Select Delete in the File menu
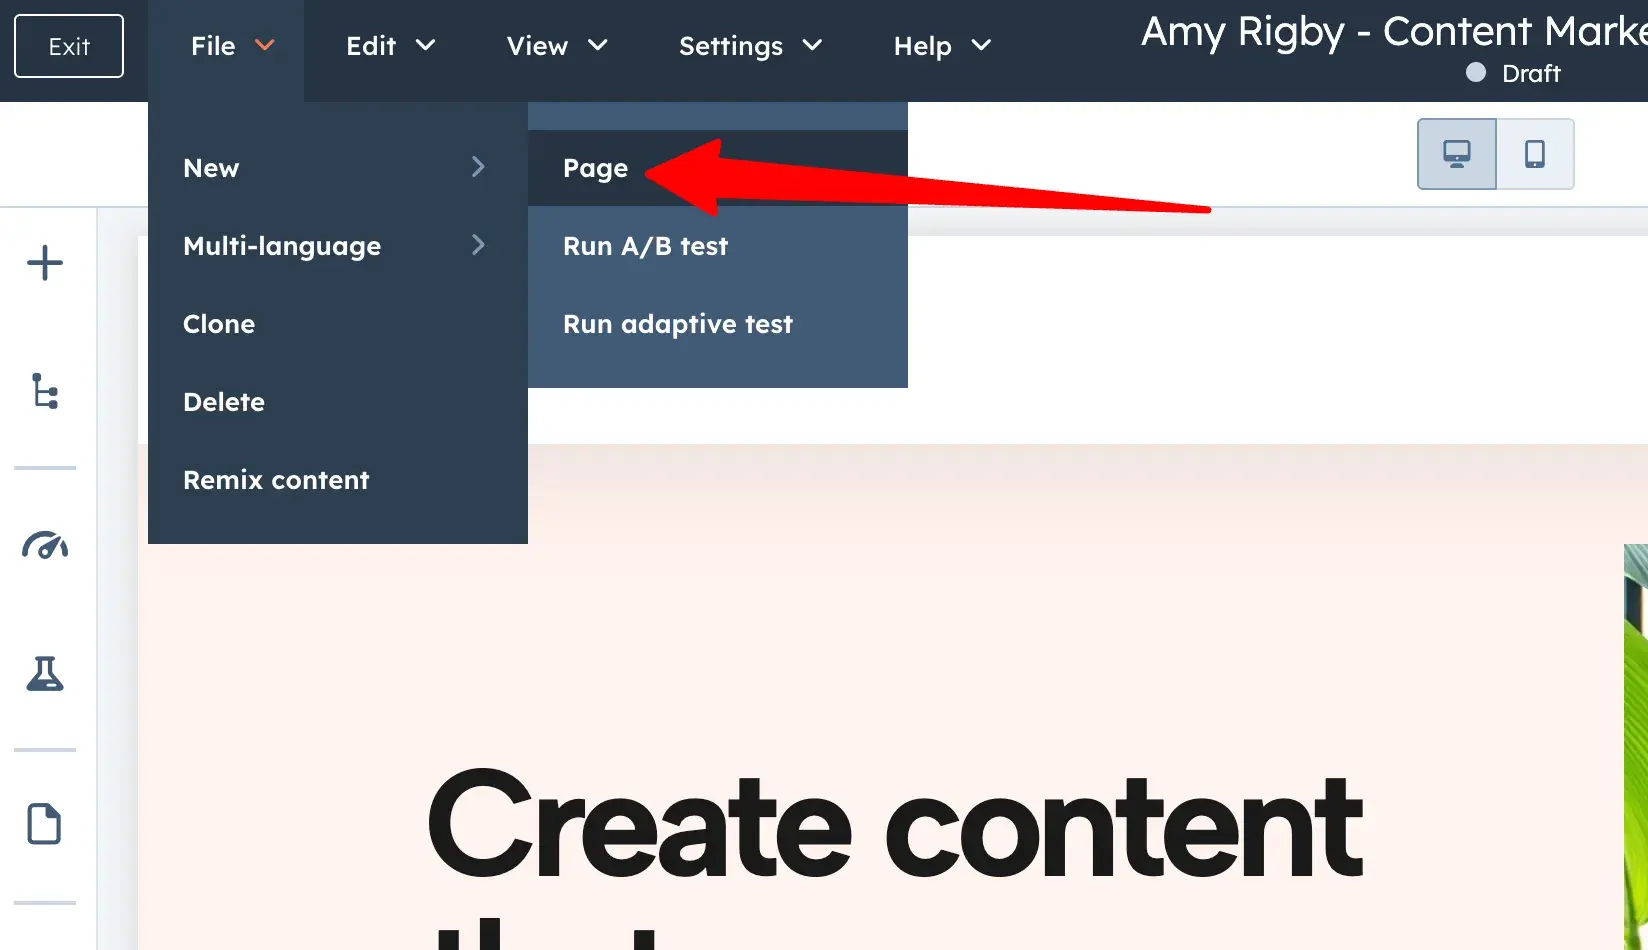Screen dimensions: 1648x950 point(224,402)
